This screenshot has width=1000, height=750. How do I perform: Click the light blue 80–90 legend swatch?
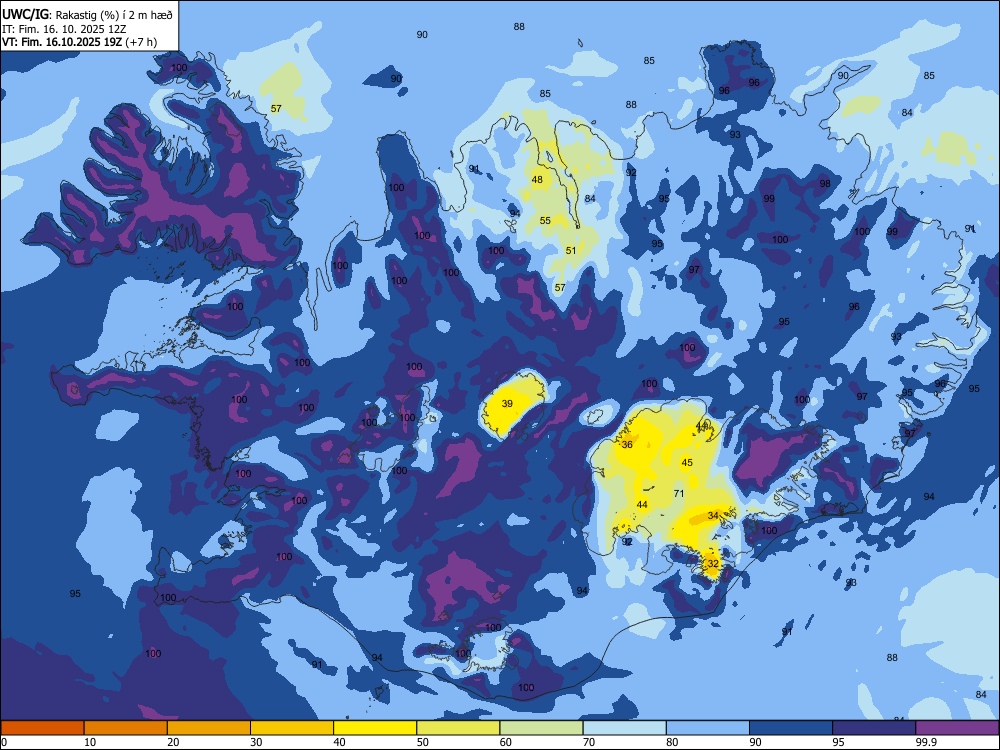pos(708,728)
